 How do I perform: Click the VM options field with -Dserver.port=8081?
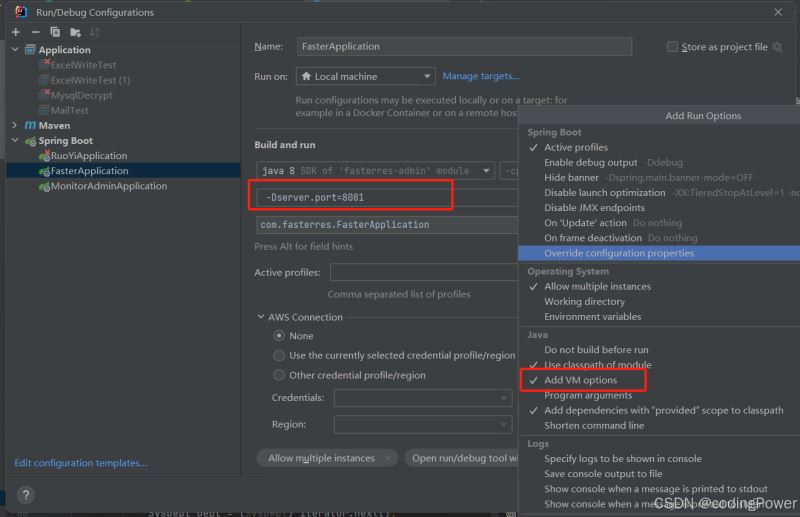tap(387, 198)
